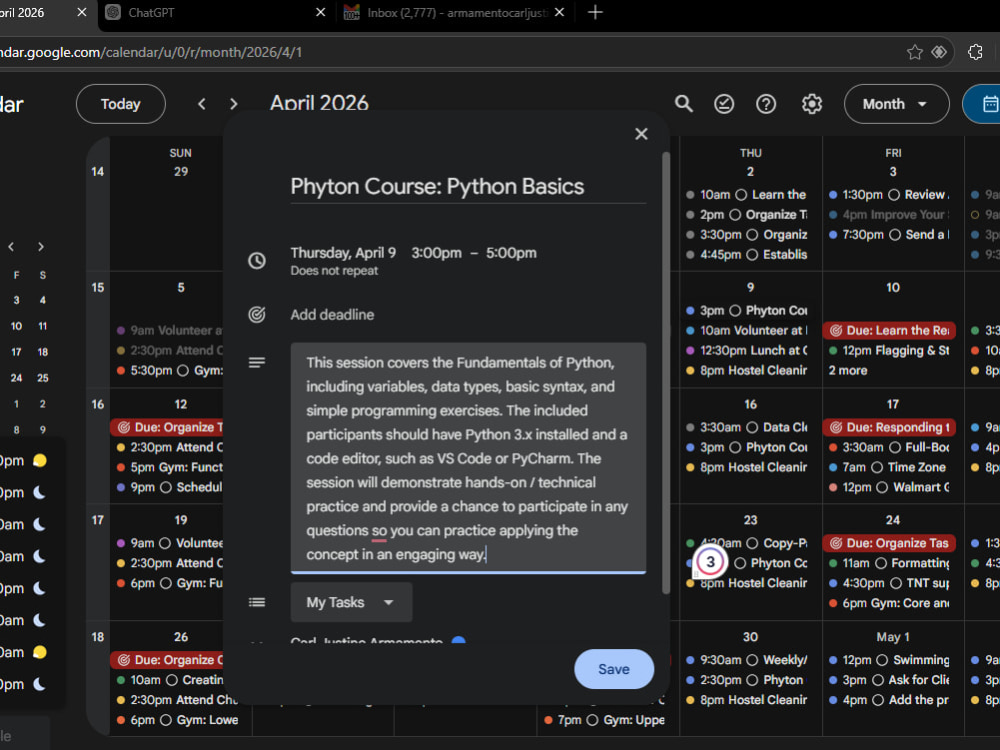Open 9:30am Weekly task on April 30

point(747,660)
